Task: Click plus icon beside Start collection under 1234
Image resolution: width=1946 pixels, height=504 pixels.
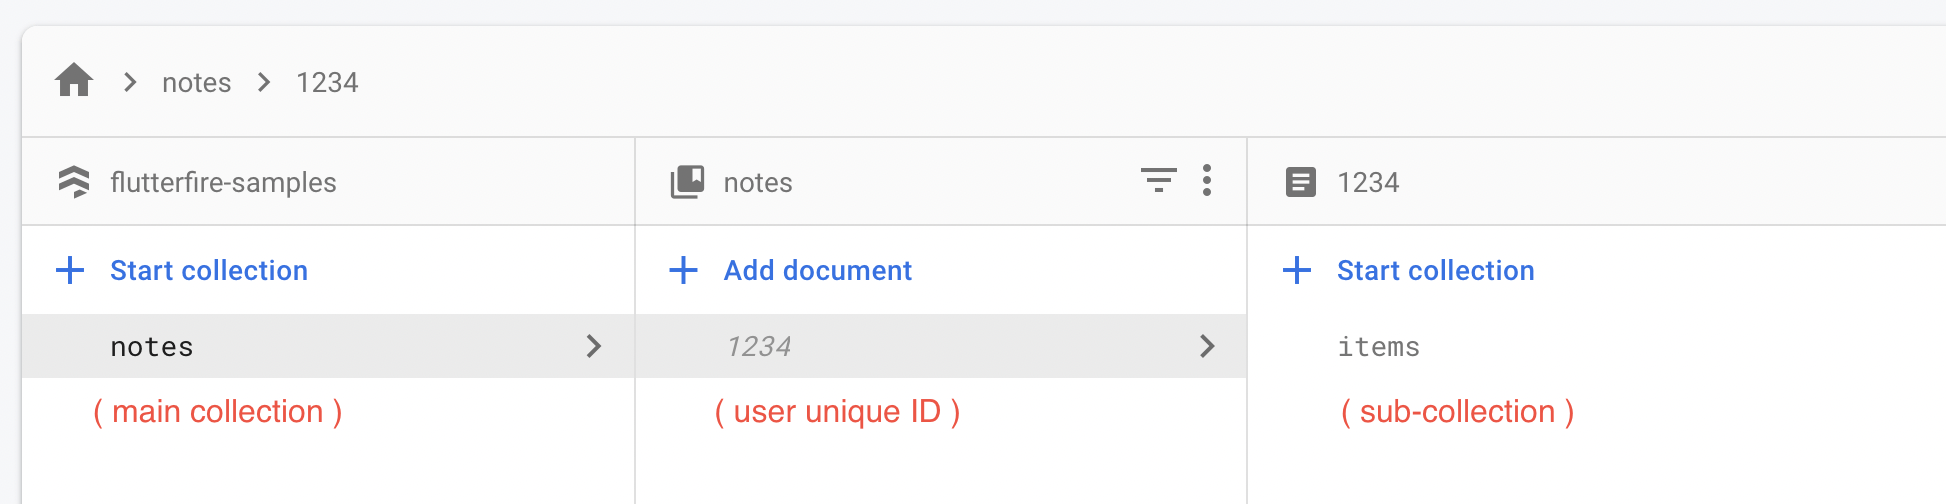Action: click(1297, 270)
